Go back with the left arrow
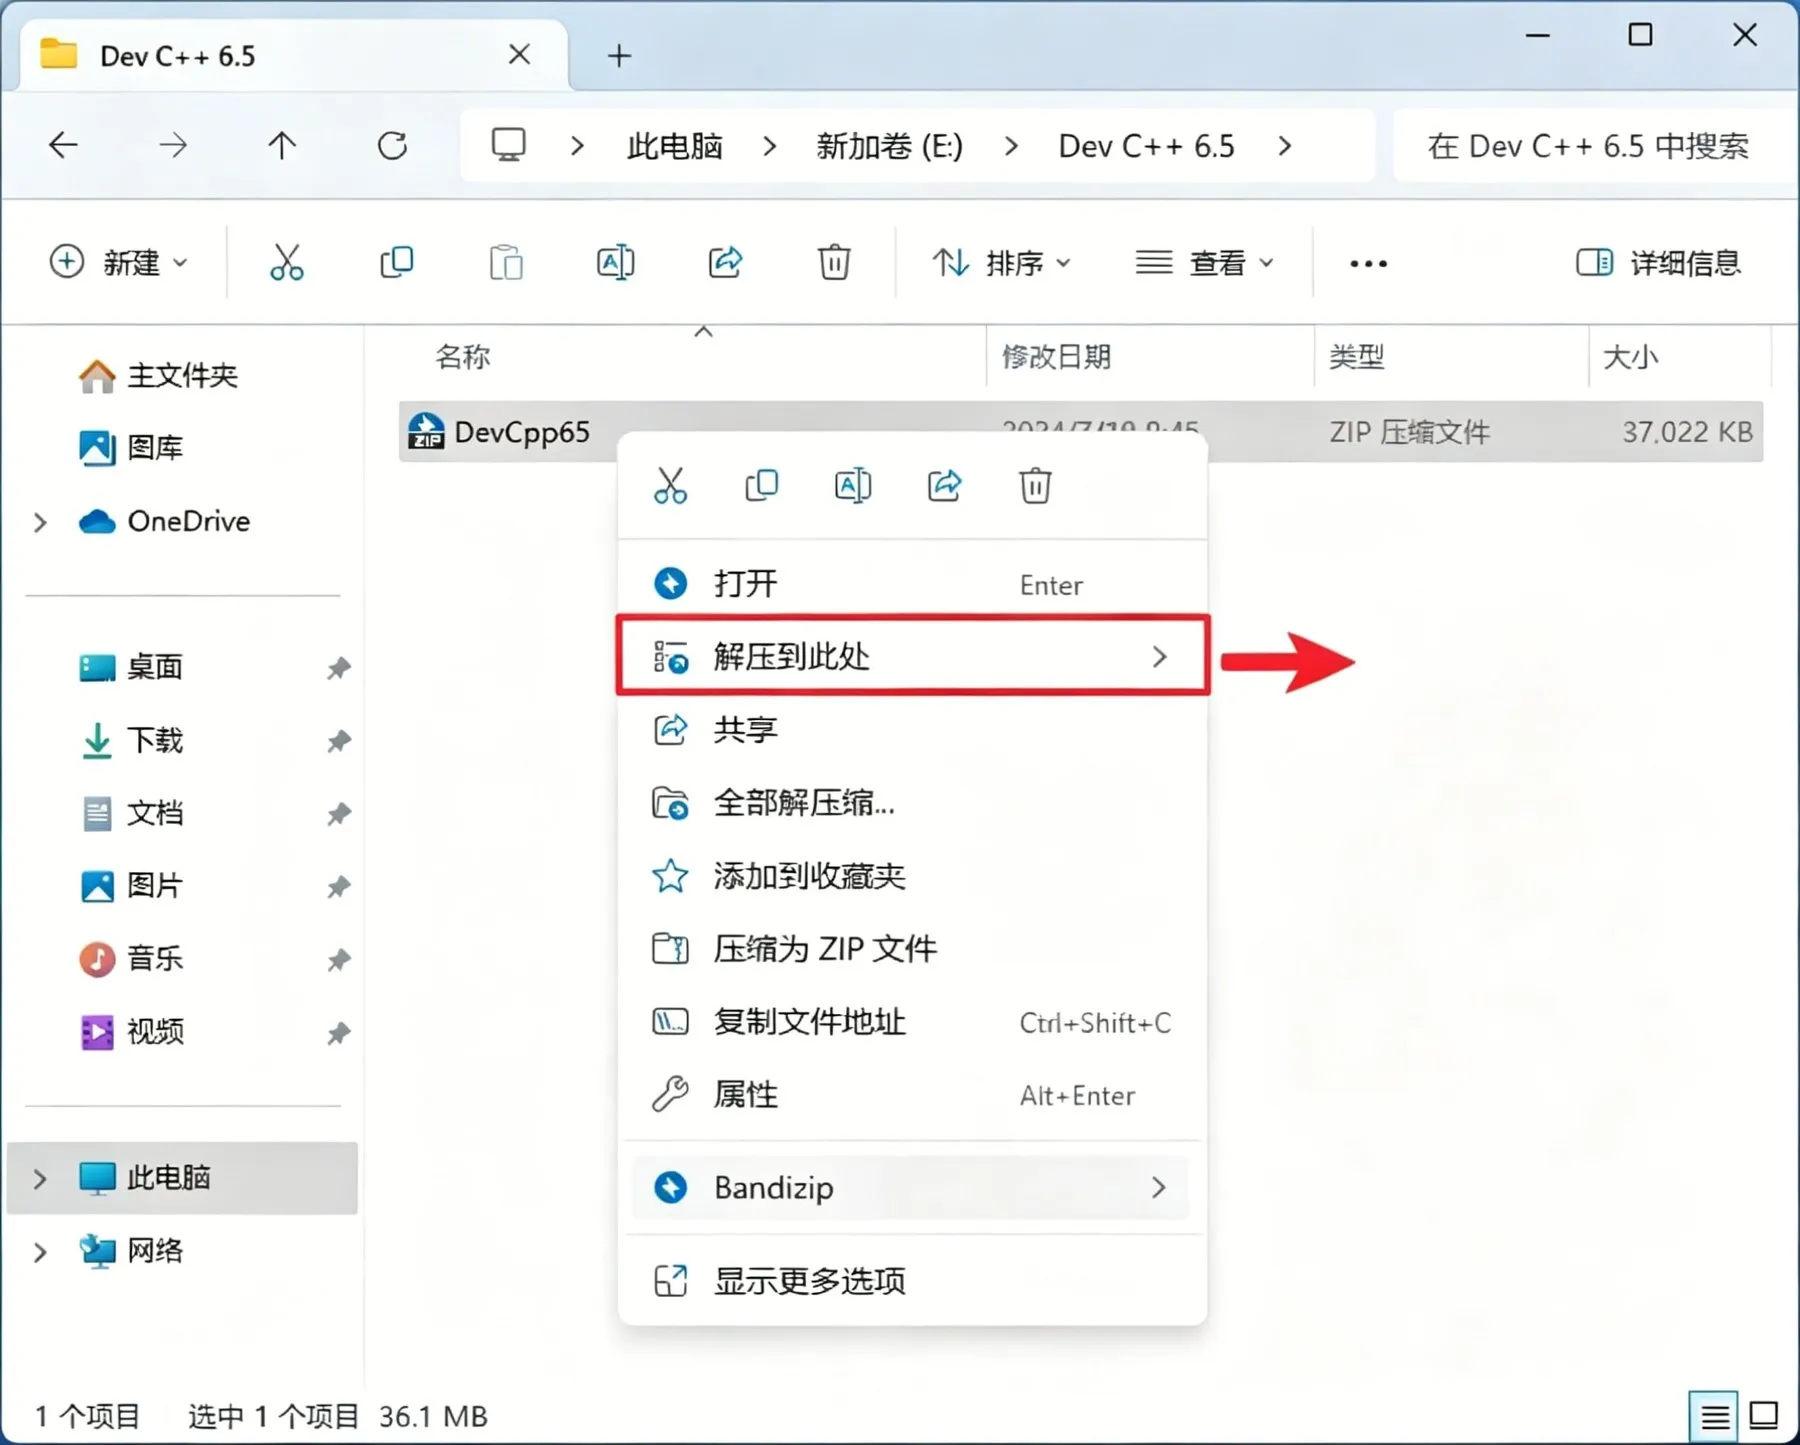 (x=63, y=146)
